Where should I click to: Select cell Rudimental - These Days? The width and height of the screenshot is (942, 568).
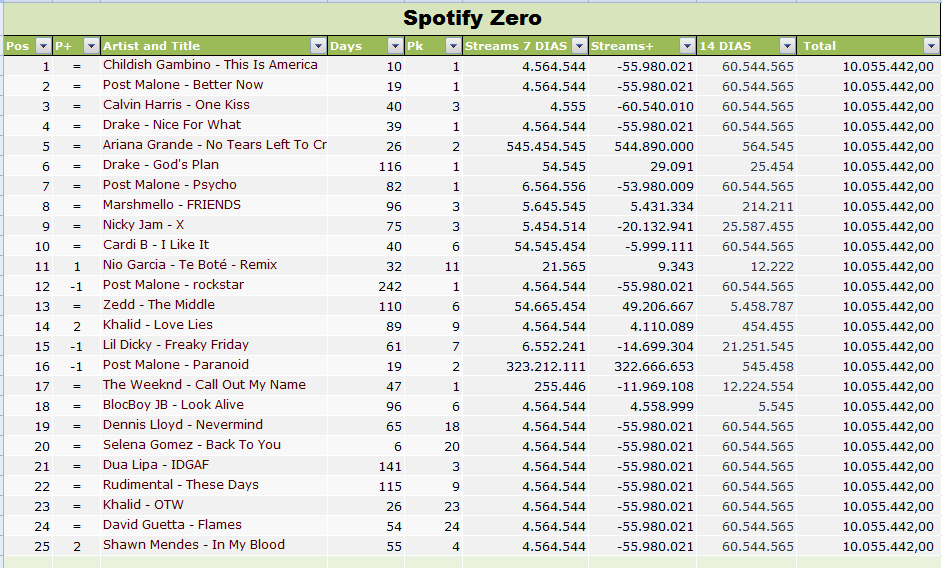point(214,485)
